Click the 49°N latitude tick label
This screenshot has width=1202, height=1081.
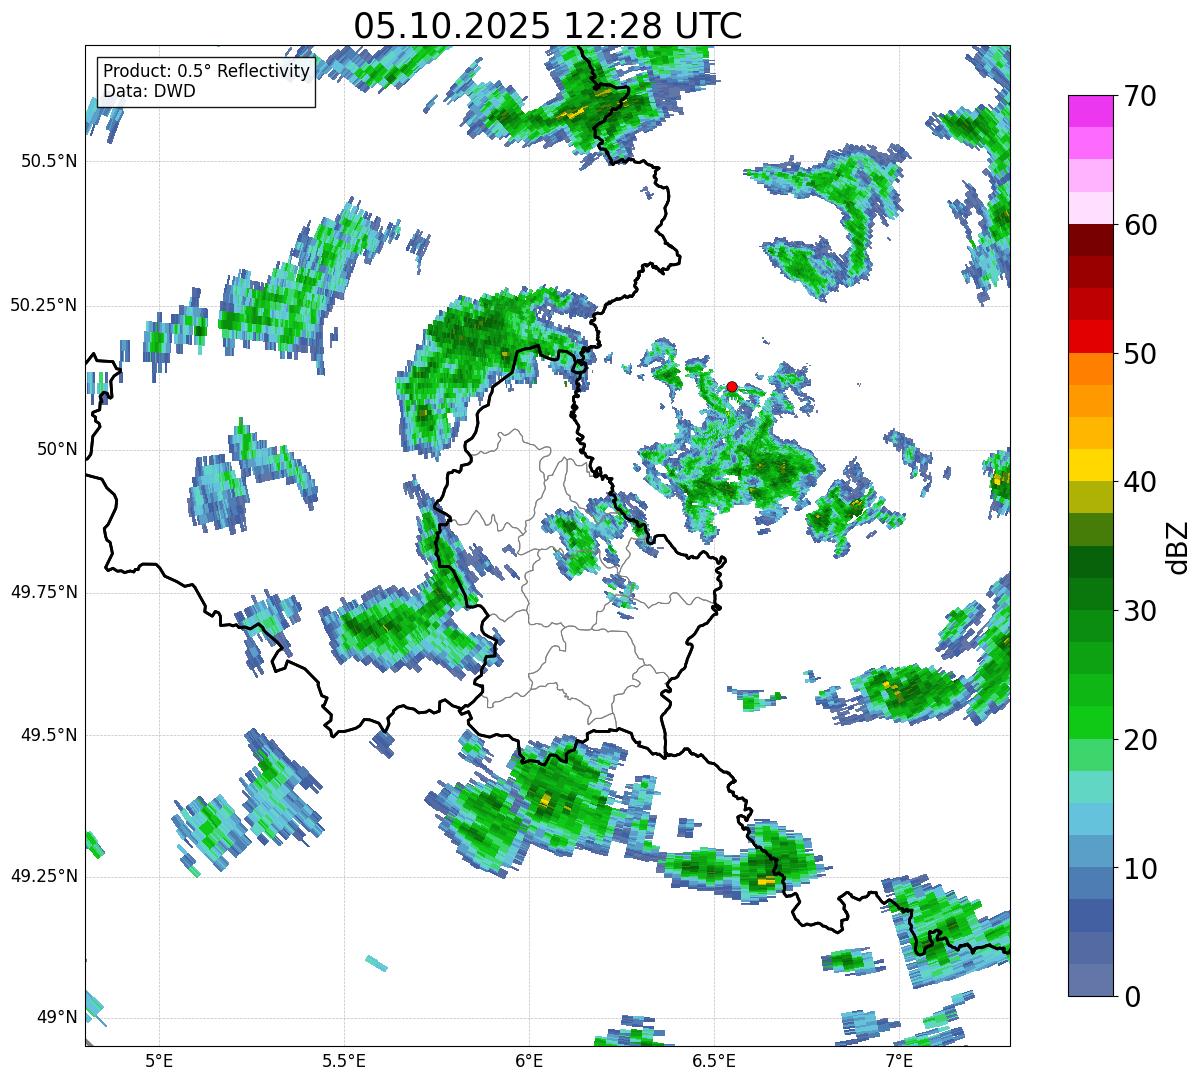(x=58, y=1017)
